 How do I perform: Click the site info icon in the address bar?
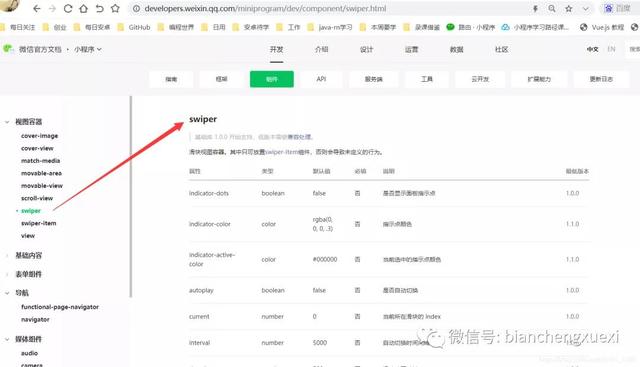click(136, 9)
